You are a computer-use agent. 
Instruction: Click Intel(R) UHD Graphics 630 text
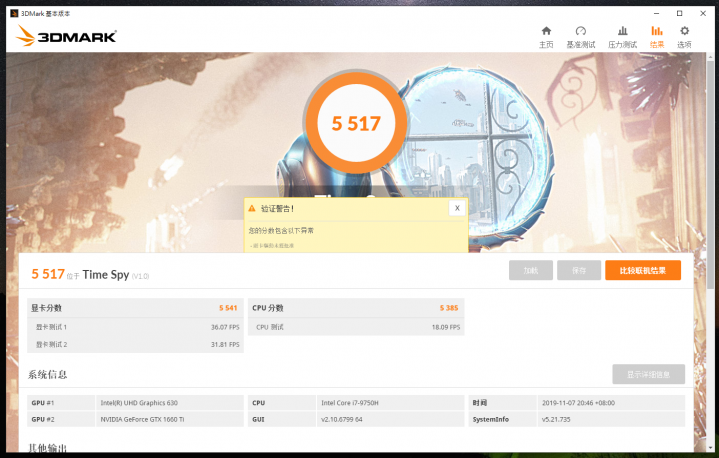[139, 403]
